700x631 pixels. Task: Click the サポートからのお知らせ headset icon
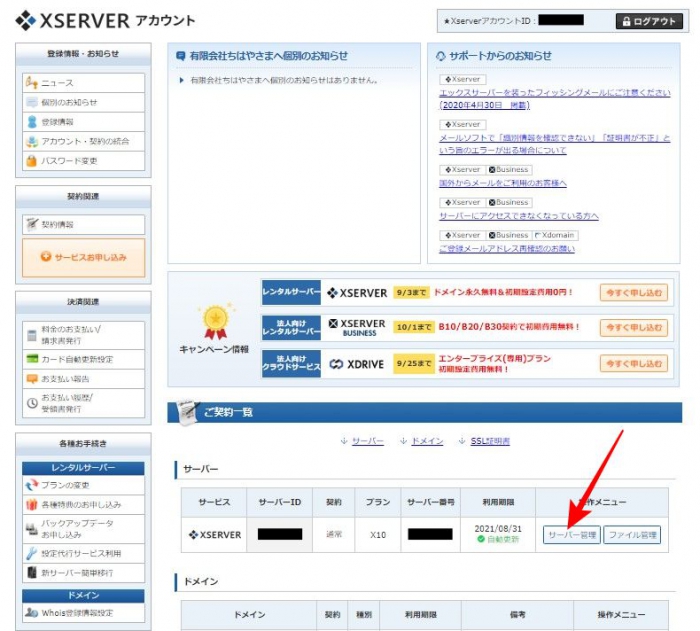441,56
